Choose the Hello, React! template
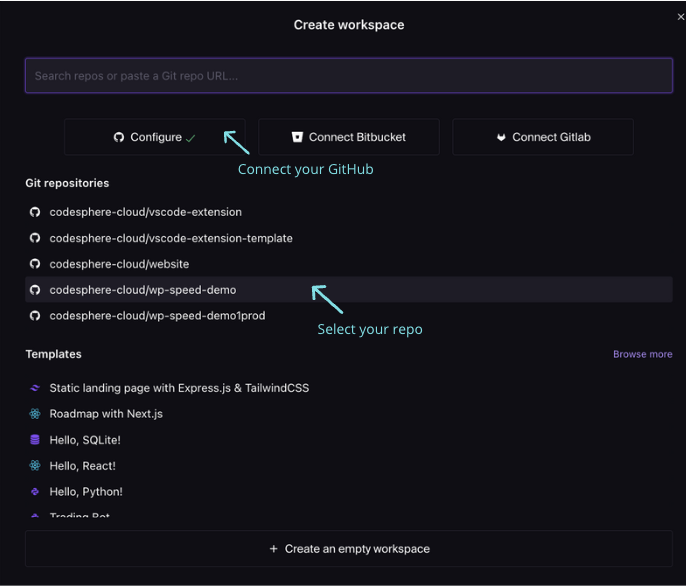Screen dimensions: 686x588 coord(349,466)
